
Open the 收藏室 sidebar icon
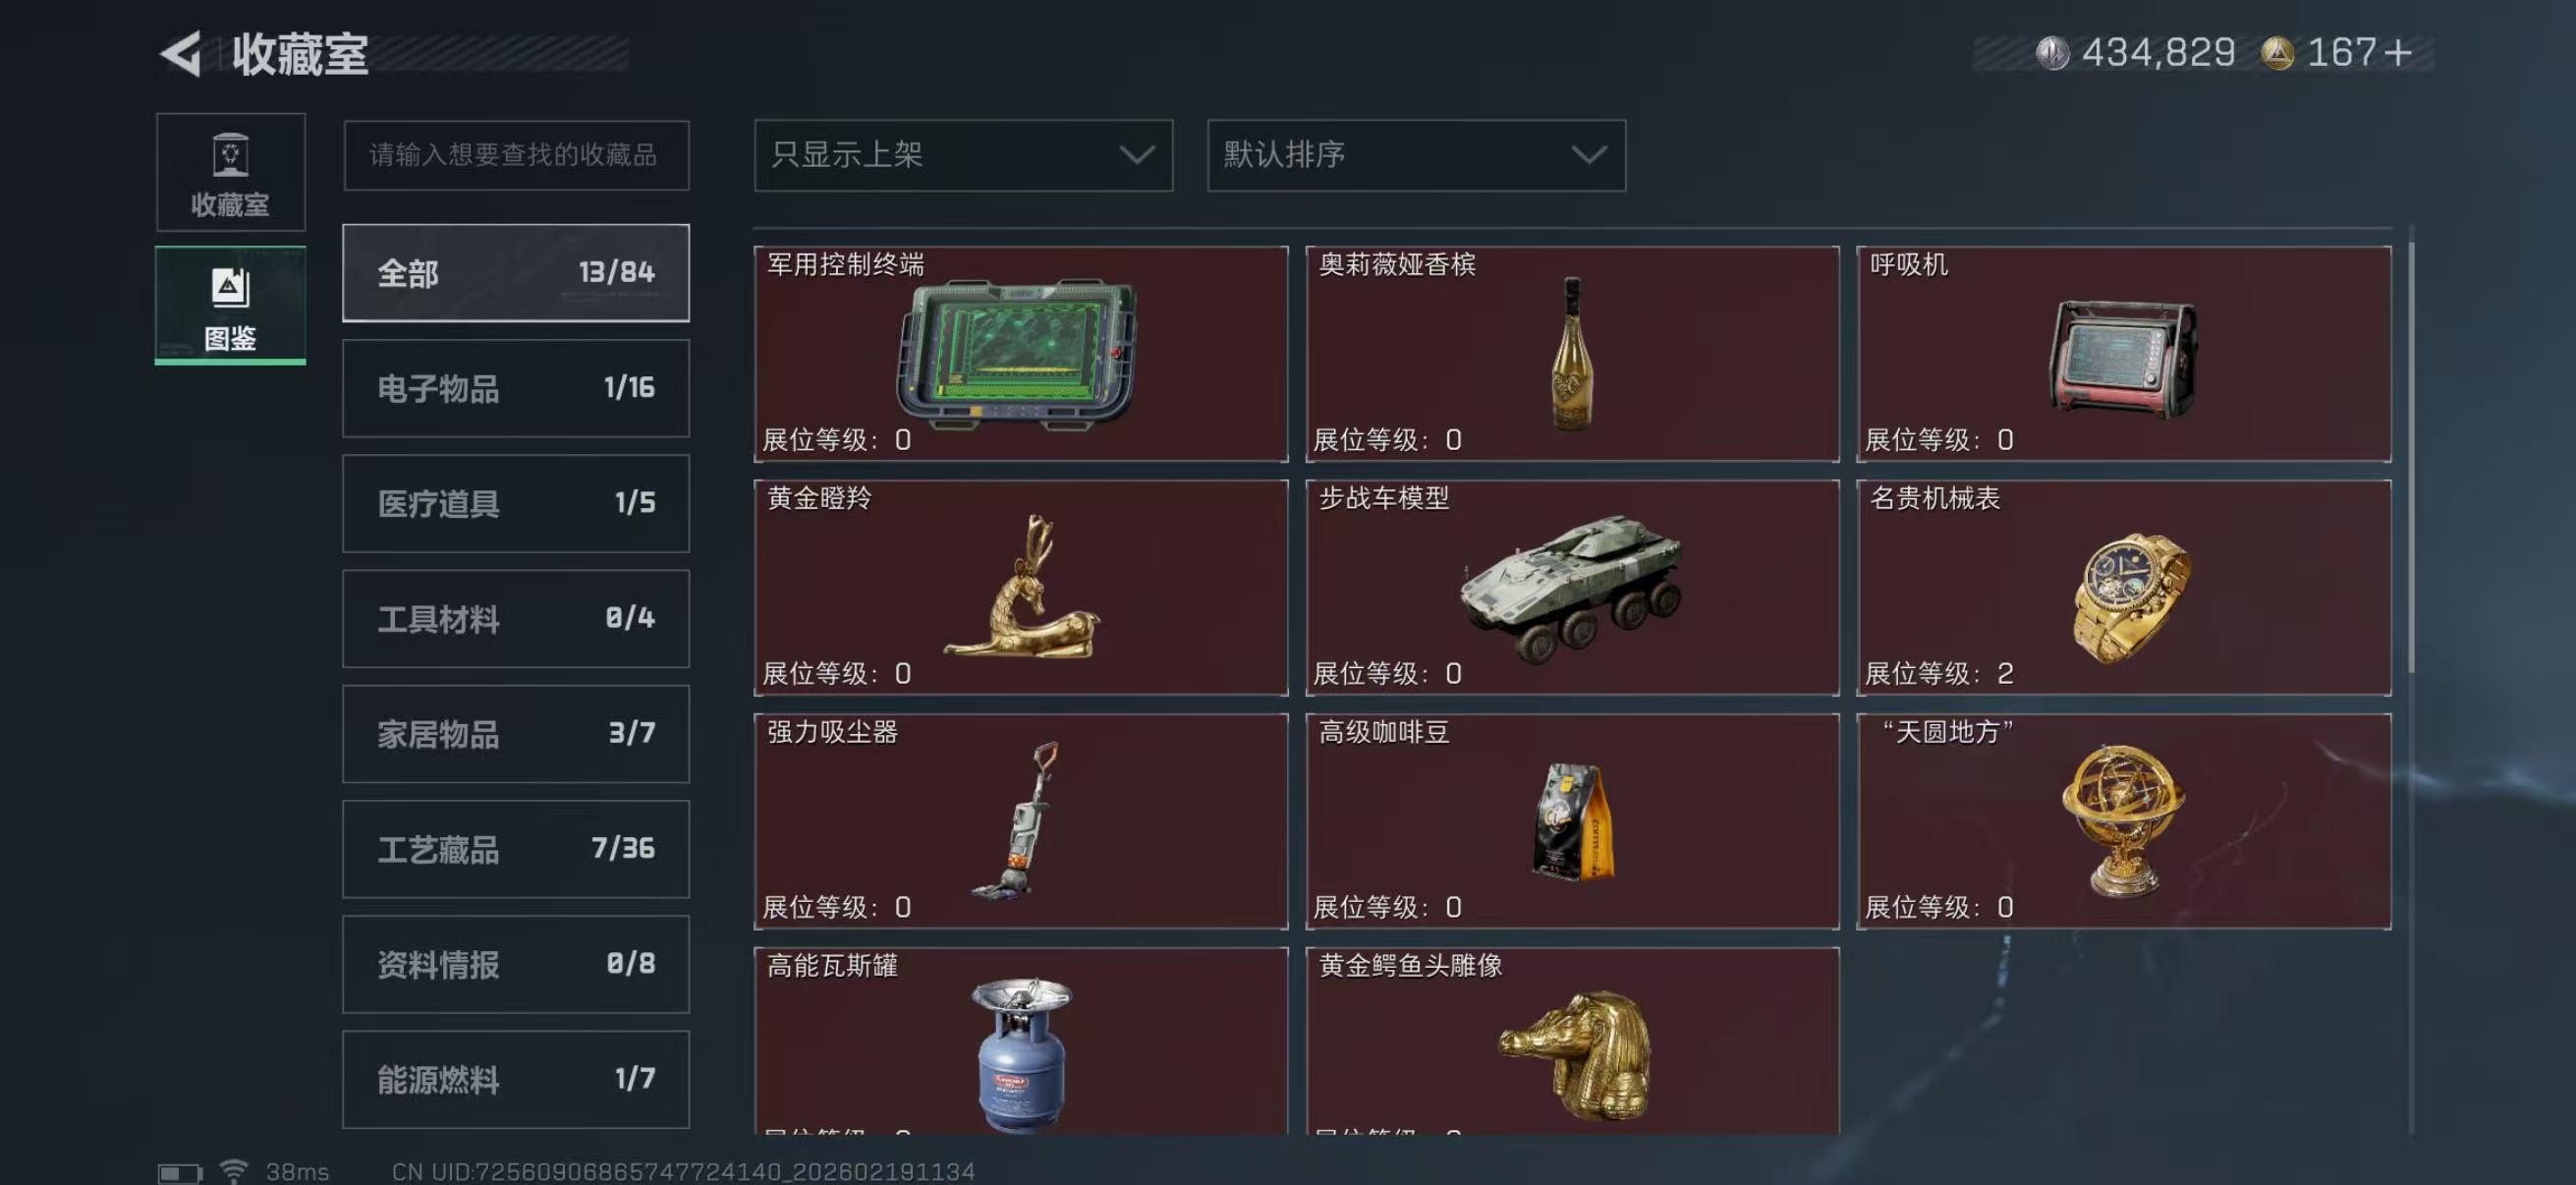(230, 172)
